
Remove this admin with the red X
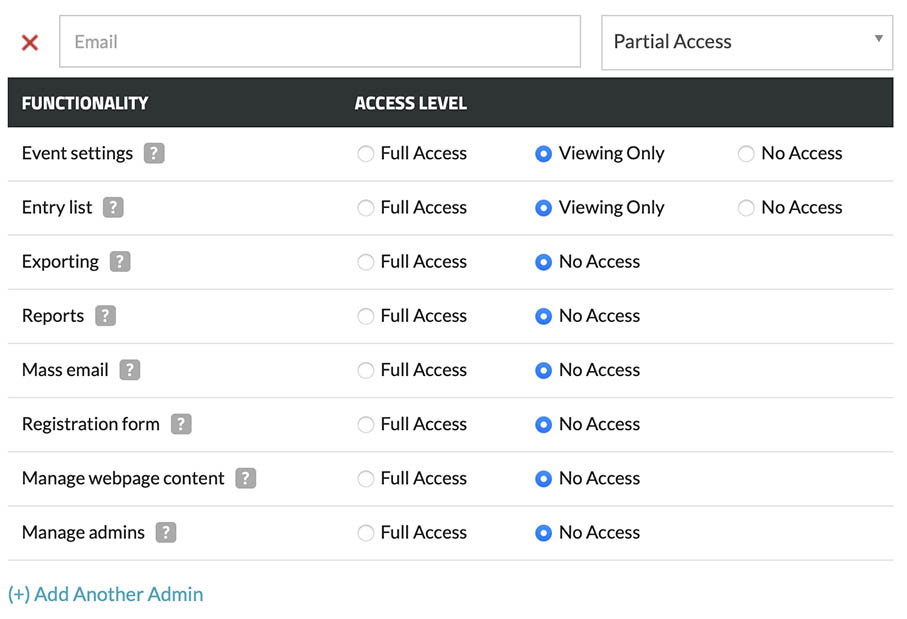click(x=30, y=42)
